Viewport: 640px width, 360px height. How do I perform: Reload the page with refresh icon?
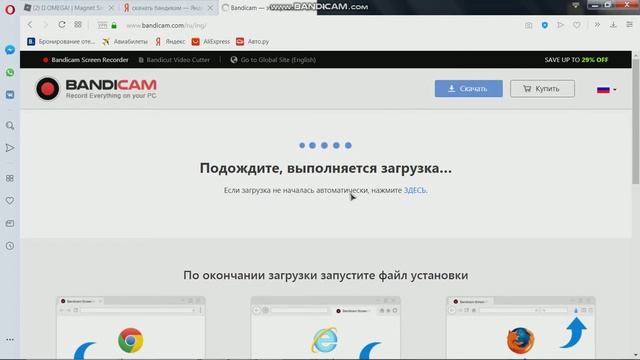tap(62, 25)
